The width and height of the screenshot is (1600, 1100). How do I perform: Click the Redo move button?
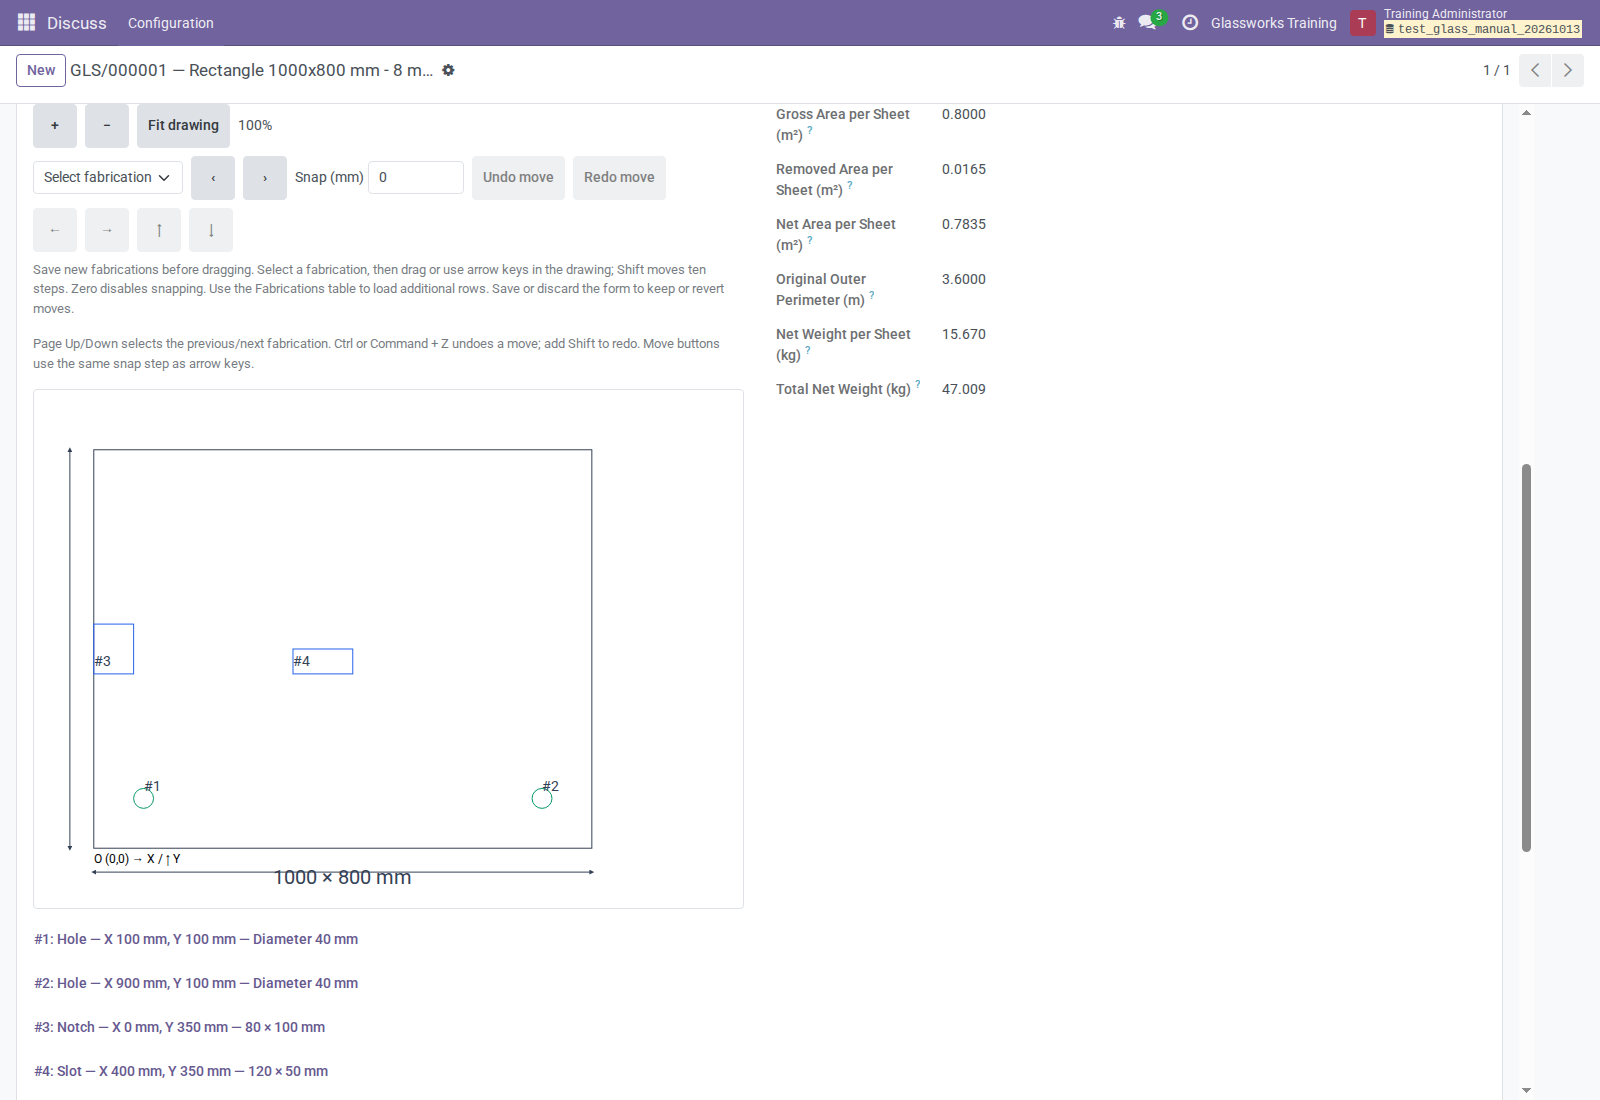tap(619, 177)
